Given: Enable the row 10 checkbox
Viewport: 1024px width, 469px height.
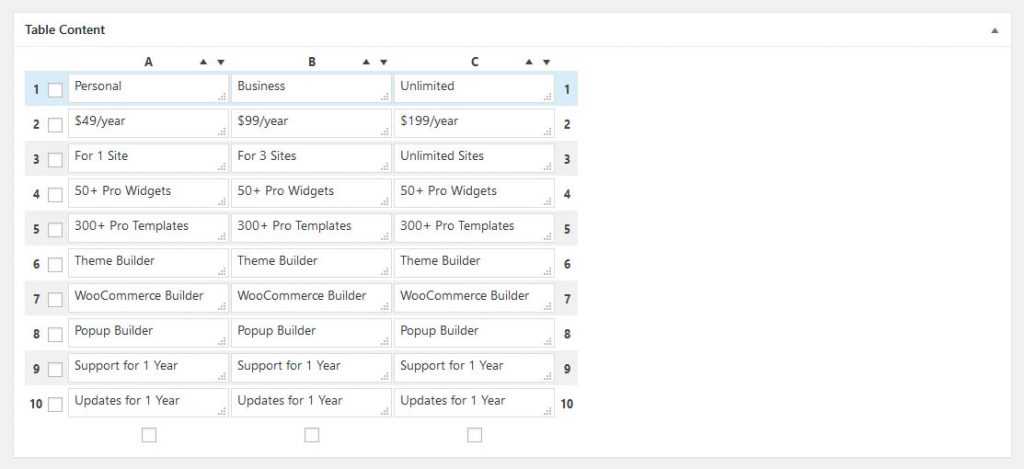Looking at the screenshot, I should (55, 404).
